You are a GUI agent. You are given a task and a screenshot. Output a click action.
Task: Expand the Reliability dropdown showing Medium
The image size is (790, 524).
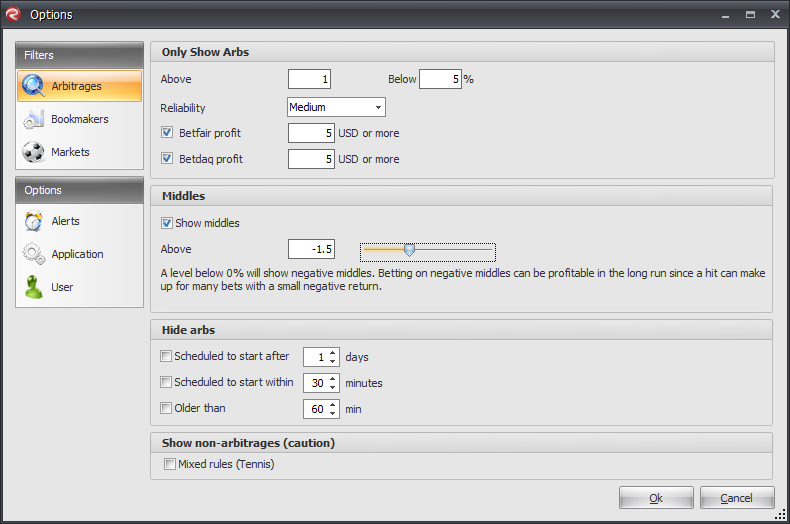coord(336,107)
